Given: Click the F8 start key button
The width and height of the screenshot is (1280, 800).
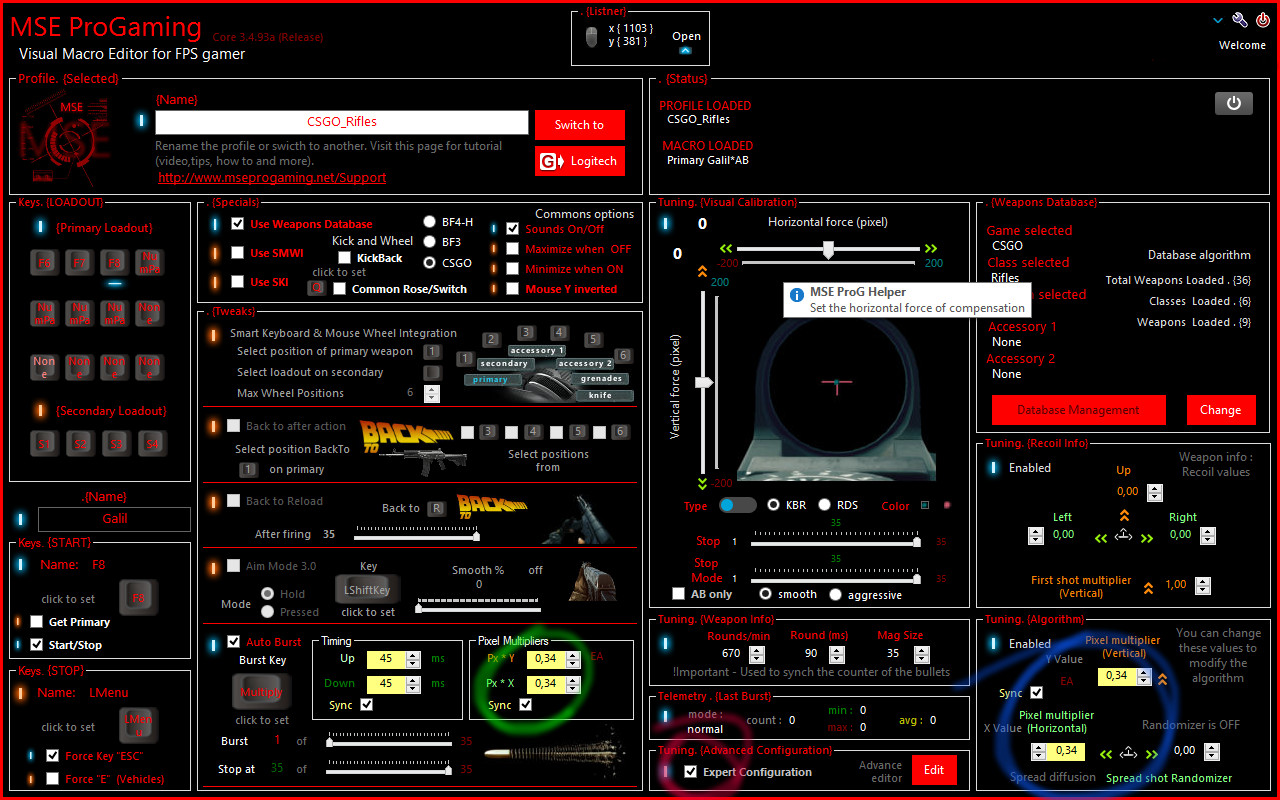Looking at the screenshot, I should 139,599.
